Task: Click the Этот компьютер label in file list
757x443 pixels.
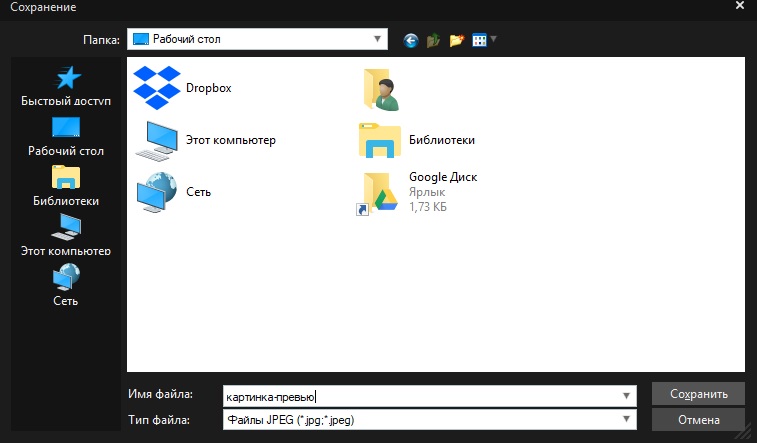Action: [x=231, y=140]
